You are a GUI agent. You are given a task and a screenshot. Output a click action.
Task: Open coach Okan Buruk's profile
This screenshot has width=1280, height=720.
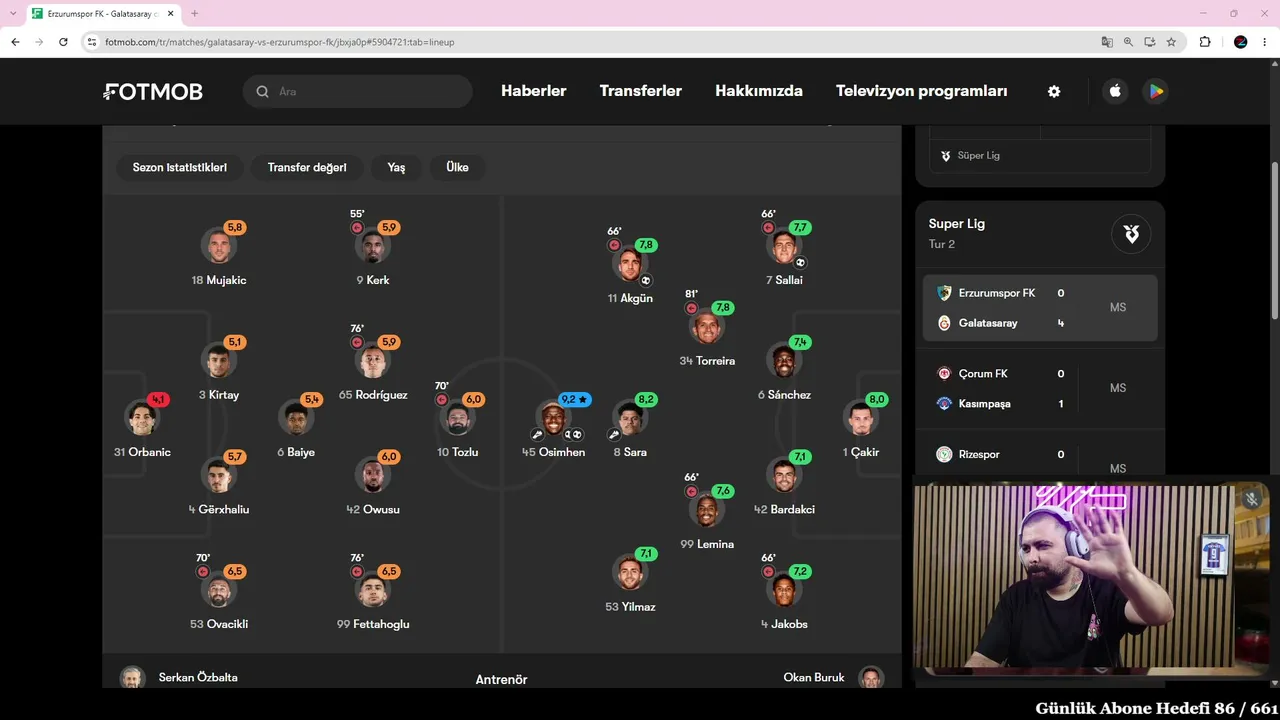click(834, 678)
